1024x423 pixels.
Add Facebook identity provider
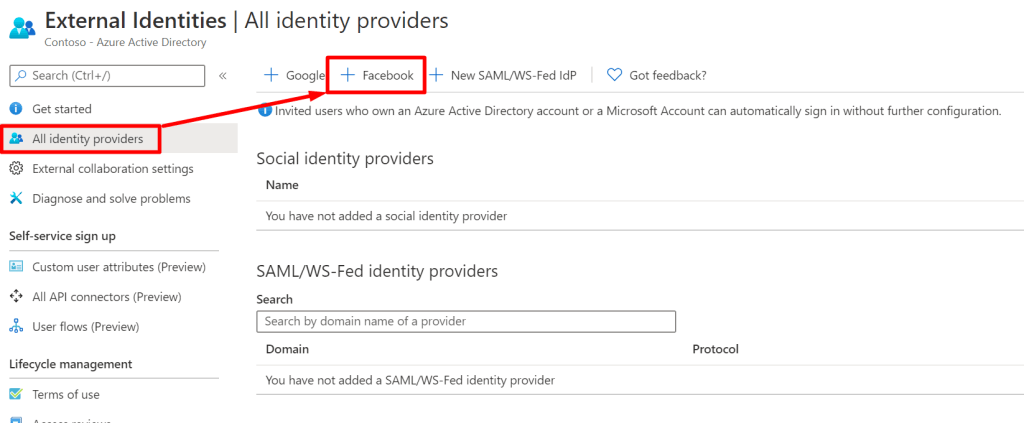(x=377, y=75)
